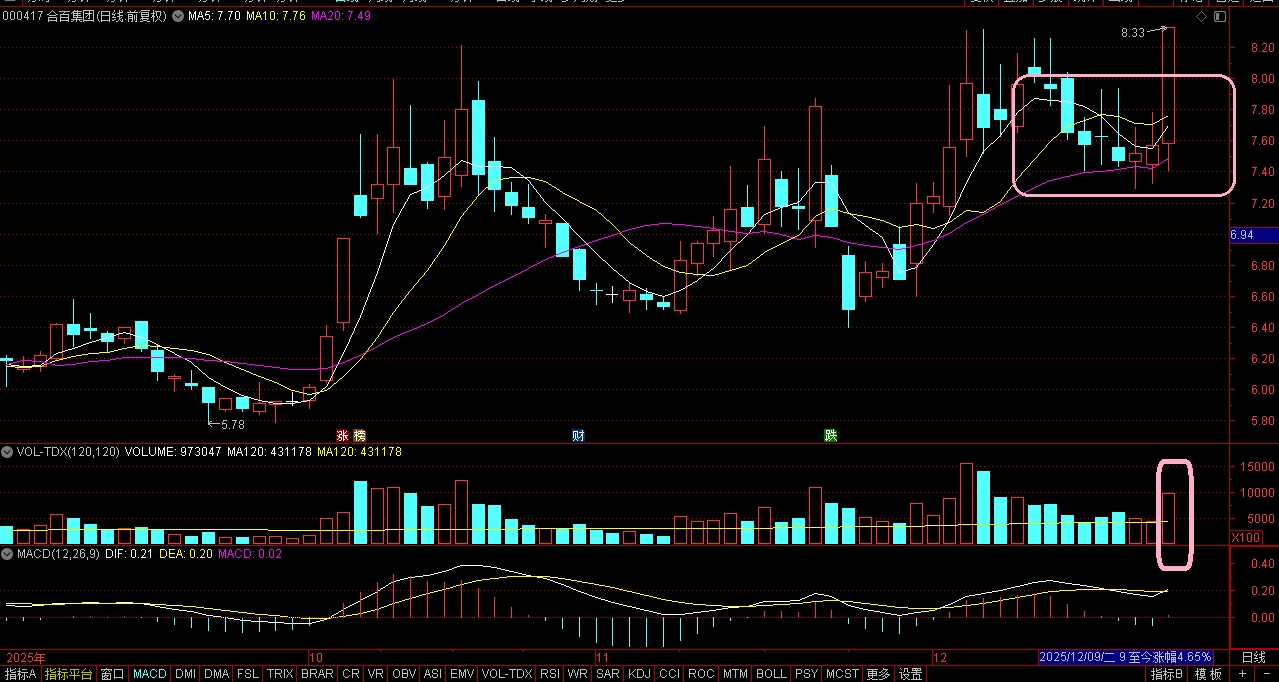Click the 榜 event marker on chart
Screen dimensions: 1279x682
point(360,435)
